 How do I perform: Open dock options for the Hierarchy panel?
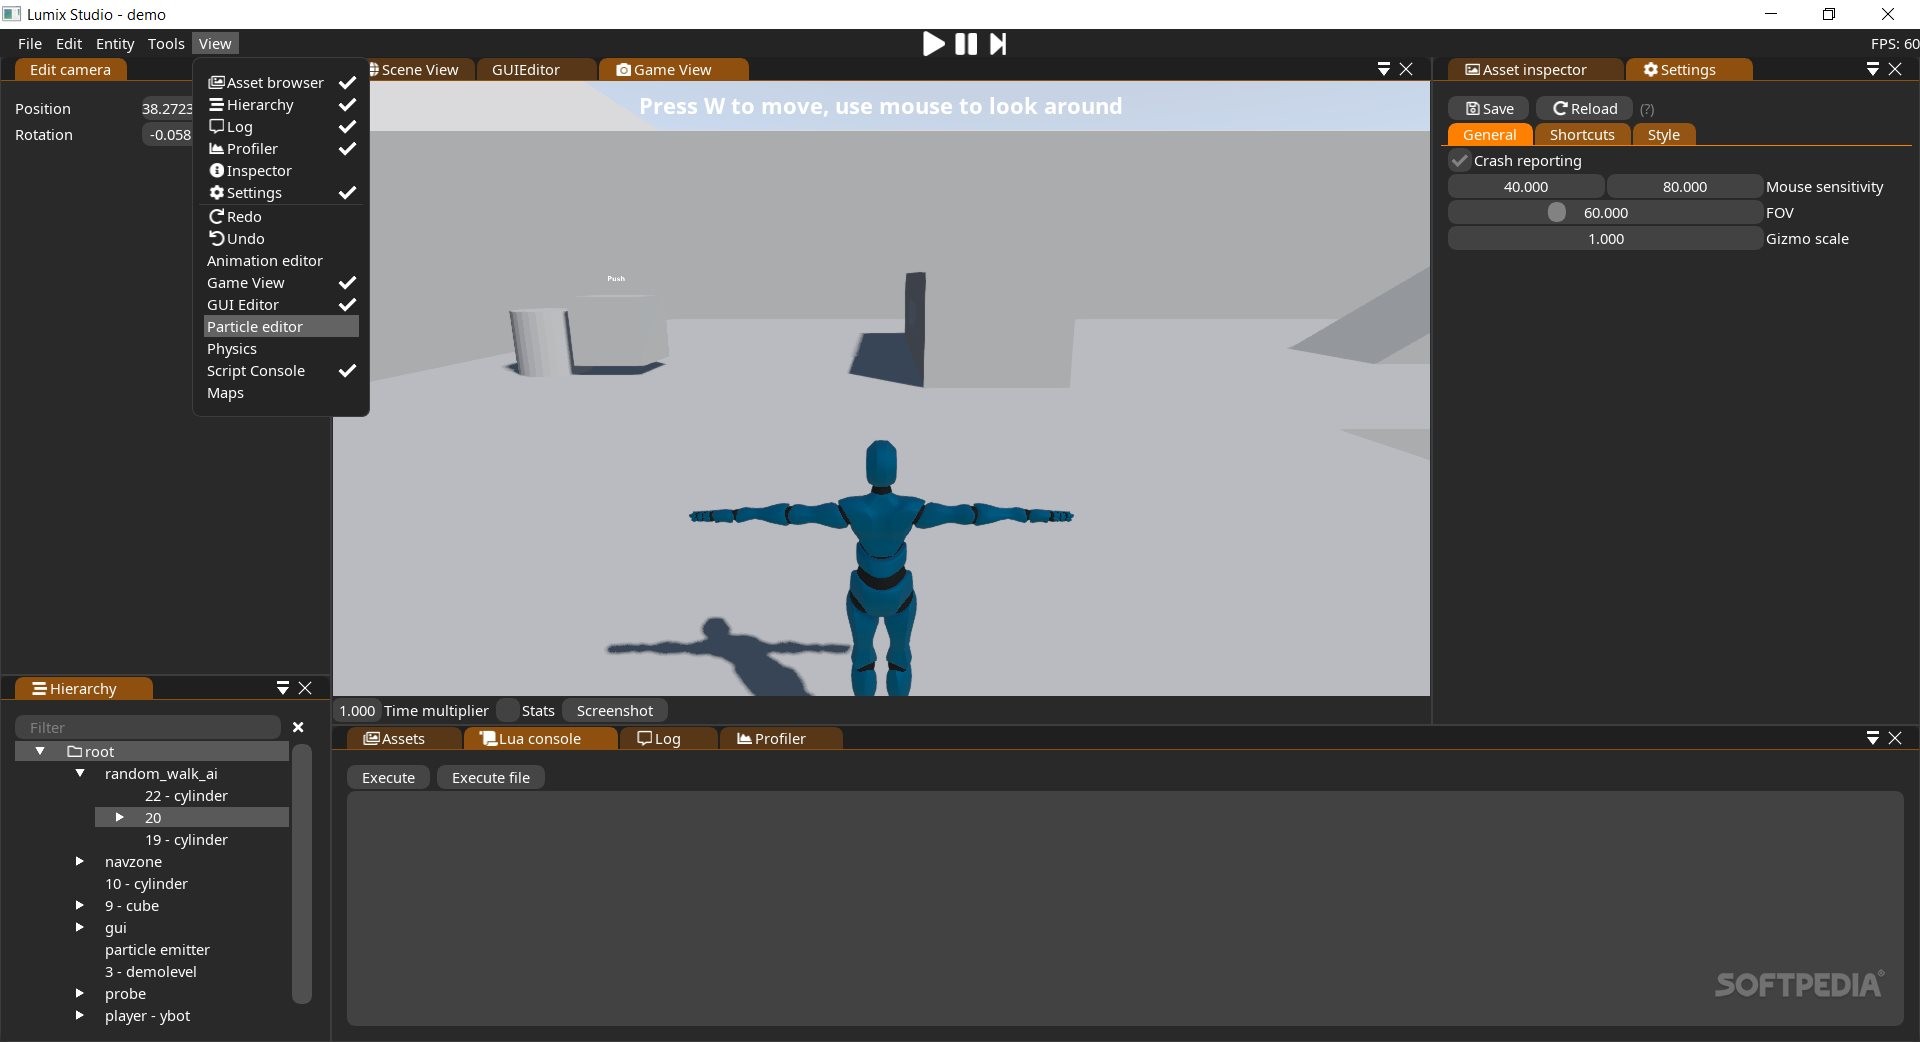[x=283, y=688]
